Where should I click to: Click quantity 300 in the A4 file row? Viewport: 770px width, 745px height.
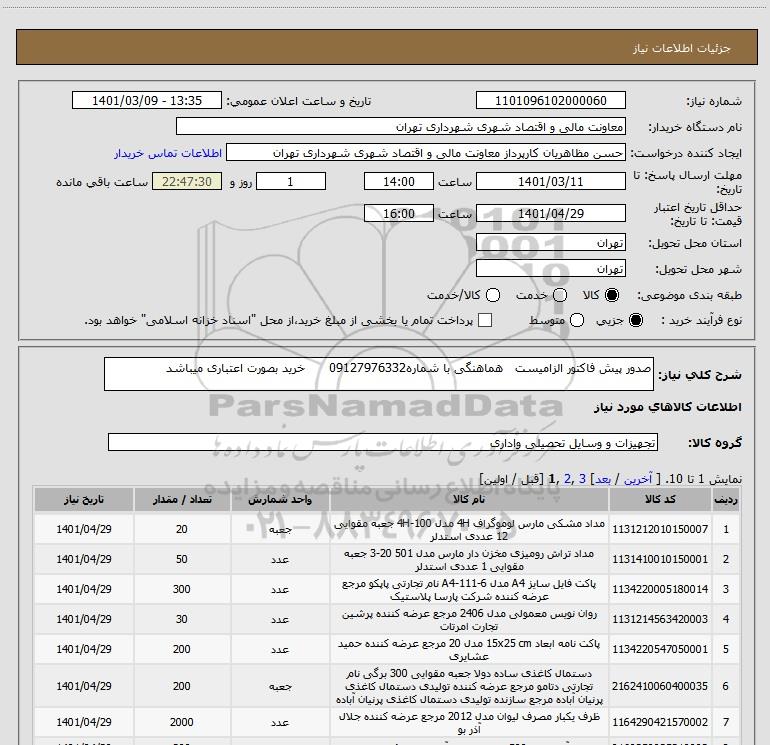coord(182,589)
